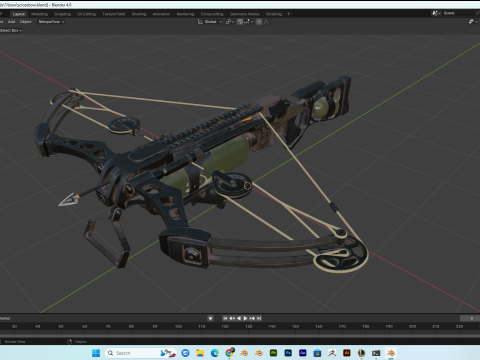
Task: Open viewport gizmo options at header right
Action: (473, 22)
